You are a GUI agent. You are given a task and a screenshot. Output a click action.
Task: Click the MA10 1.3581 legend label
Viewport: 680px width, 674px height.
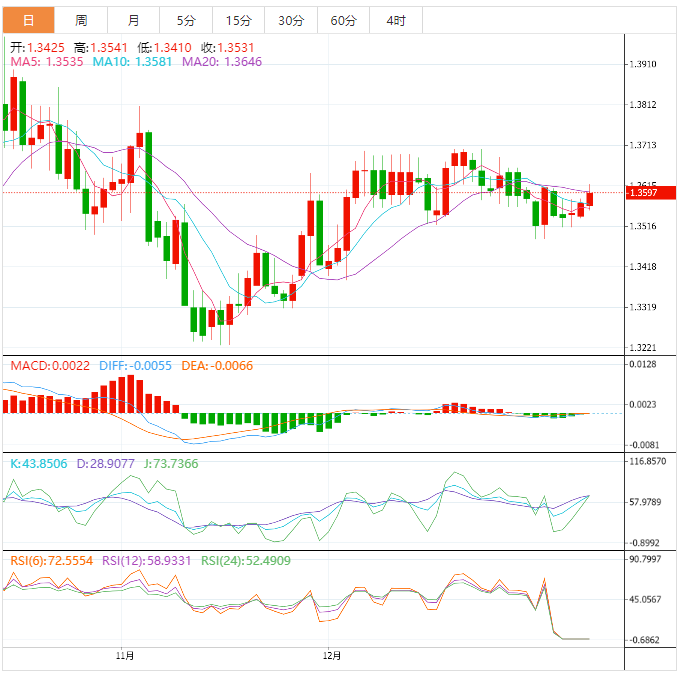click(x=132, y=62)
